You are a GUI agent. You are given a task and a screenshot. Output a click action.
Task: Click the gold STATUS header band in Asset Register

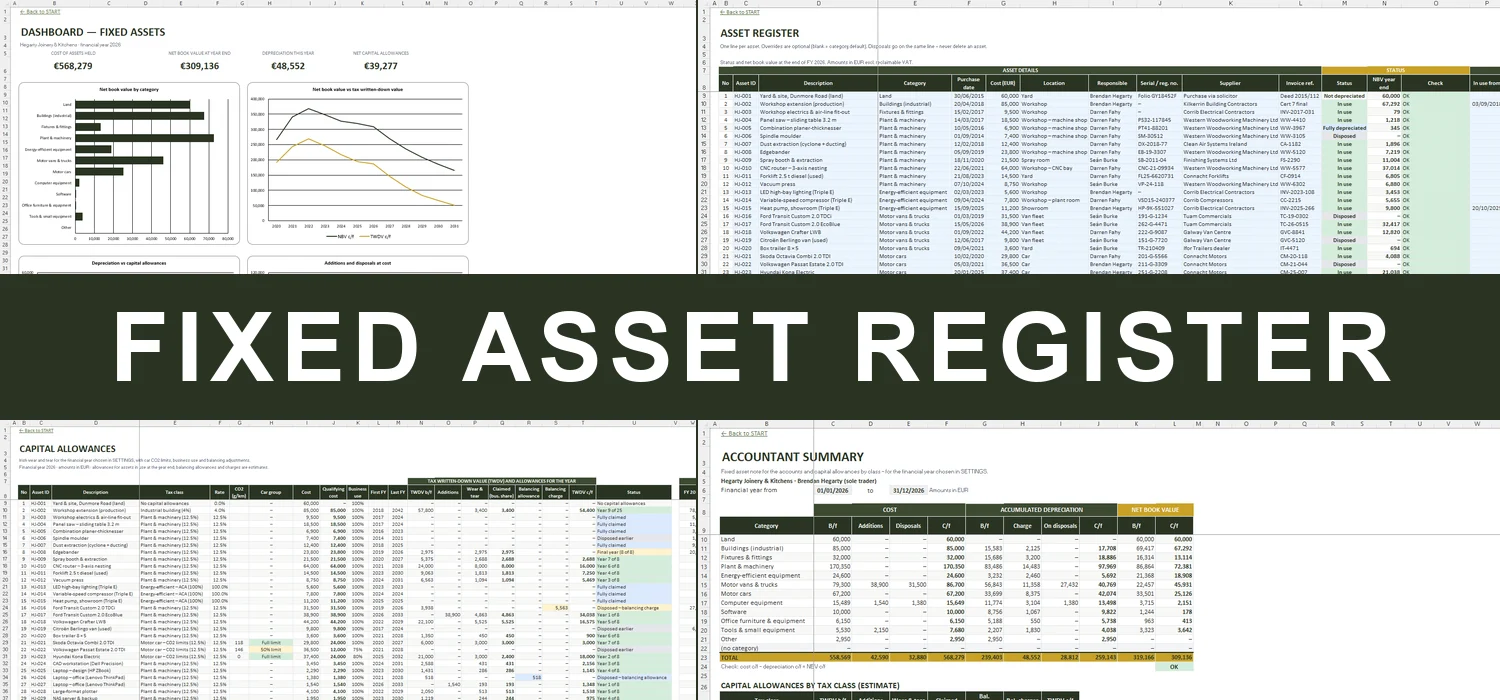[x=1396, y=71]
